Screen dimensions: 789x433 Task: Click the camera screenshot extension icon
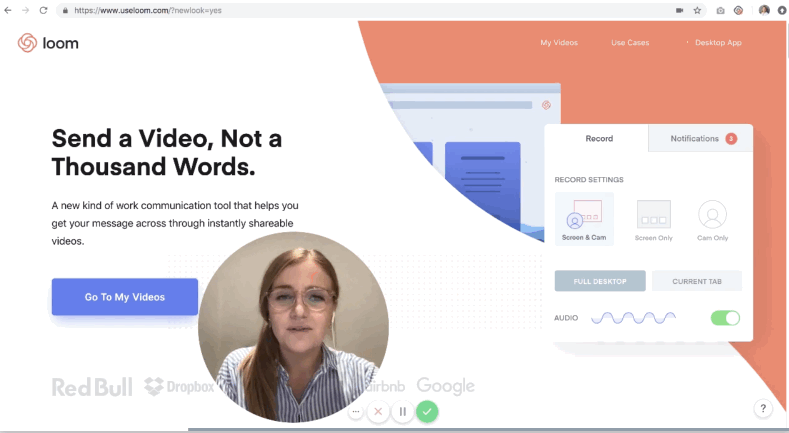720,10
